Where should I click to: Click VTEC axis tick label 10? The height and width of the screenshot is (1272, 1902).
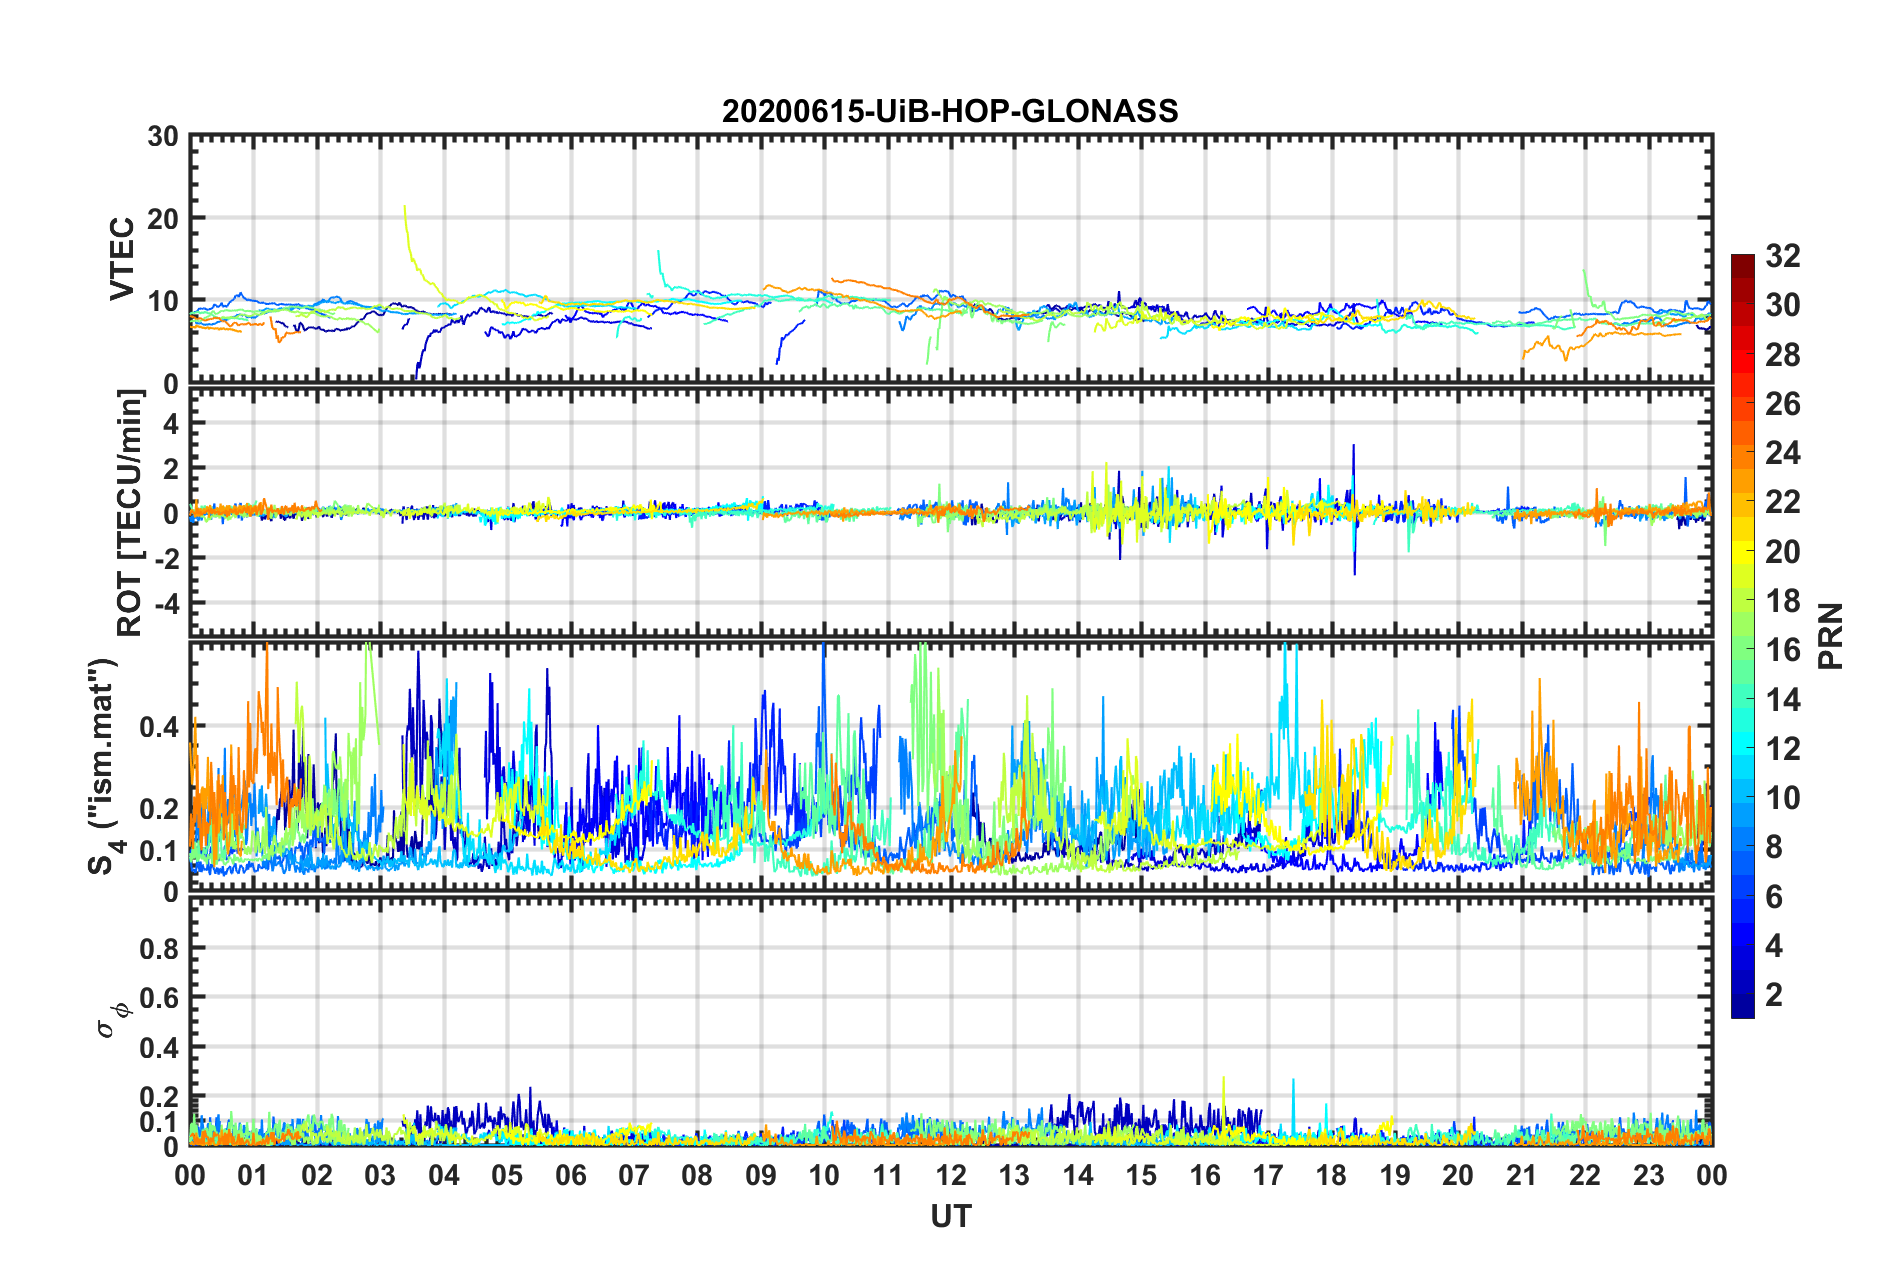coord(163,302)
